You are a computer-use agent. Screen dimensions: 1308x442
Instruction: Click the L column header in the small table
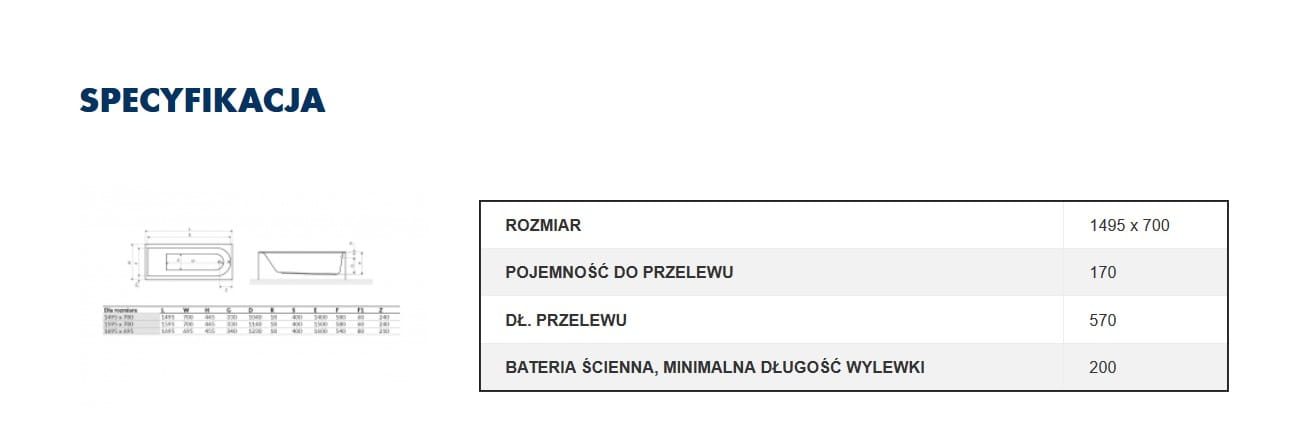[x=165, y=311]
